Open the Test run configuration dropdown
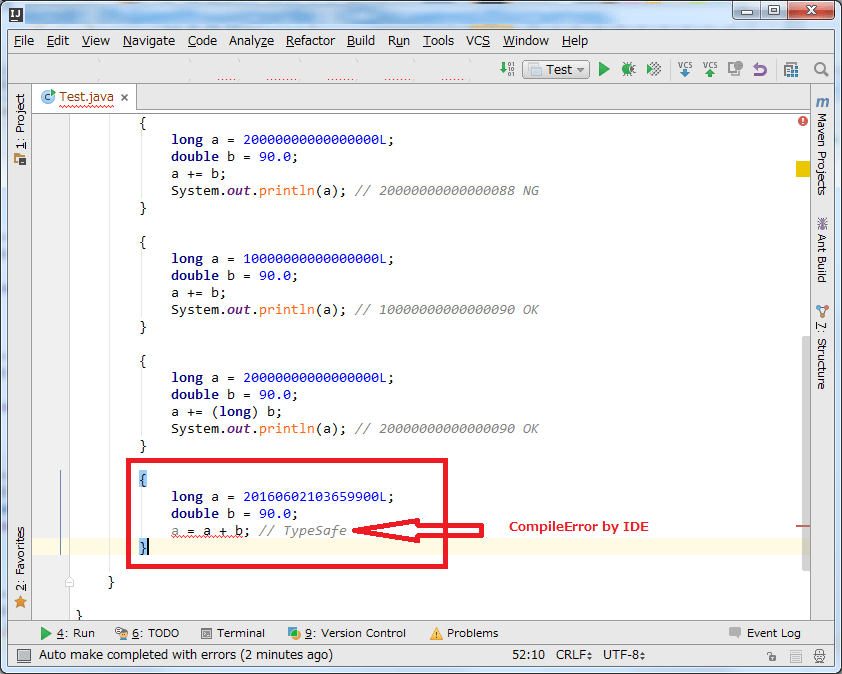This screenshot has height=674, width=842. (x=556, y=69)
